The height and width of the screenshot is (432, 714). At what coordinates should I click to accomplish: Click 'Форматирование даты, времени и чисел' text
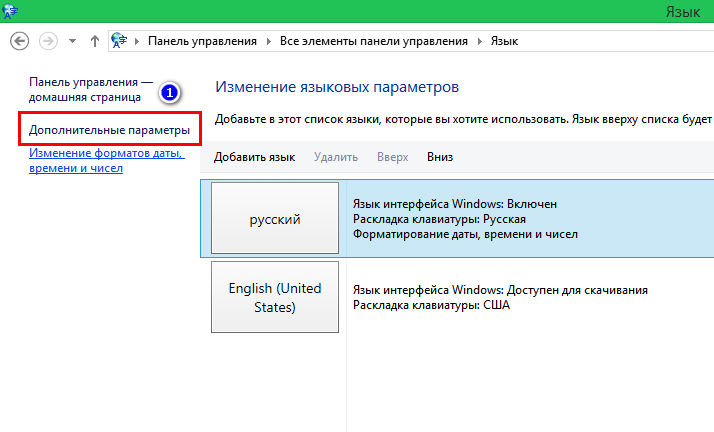465,234
